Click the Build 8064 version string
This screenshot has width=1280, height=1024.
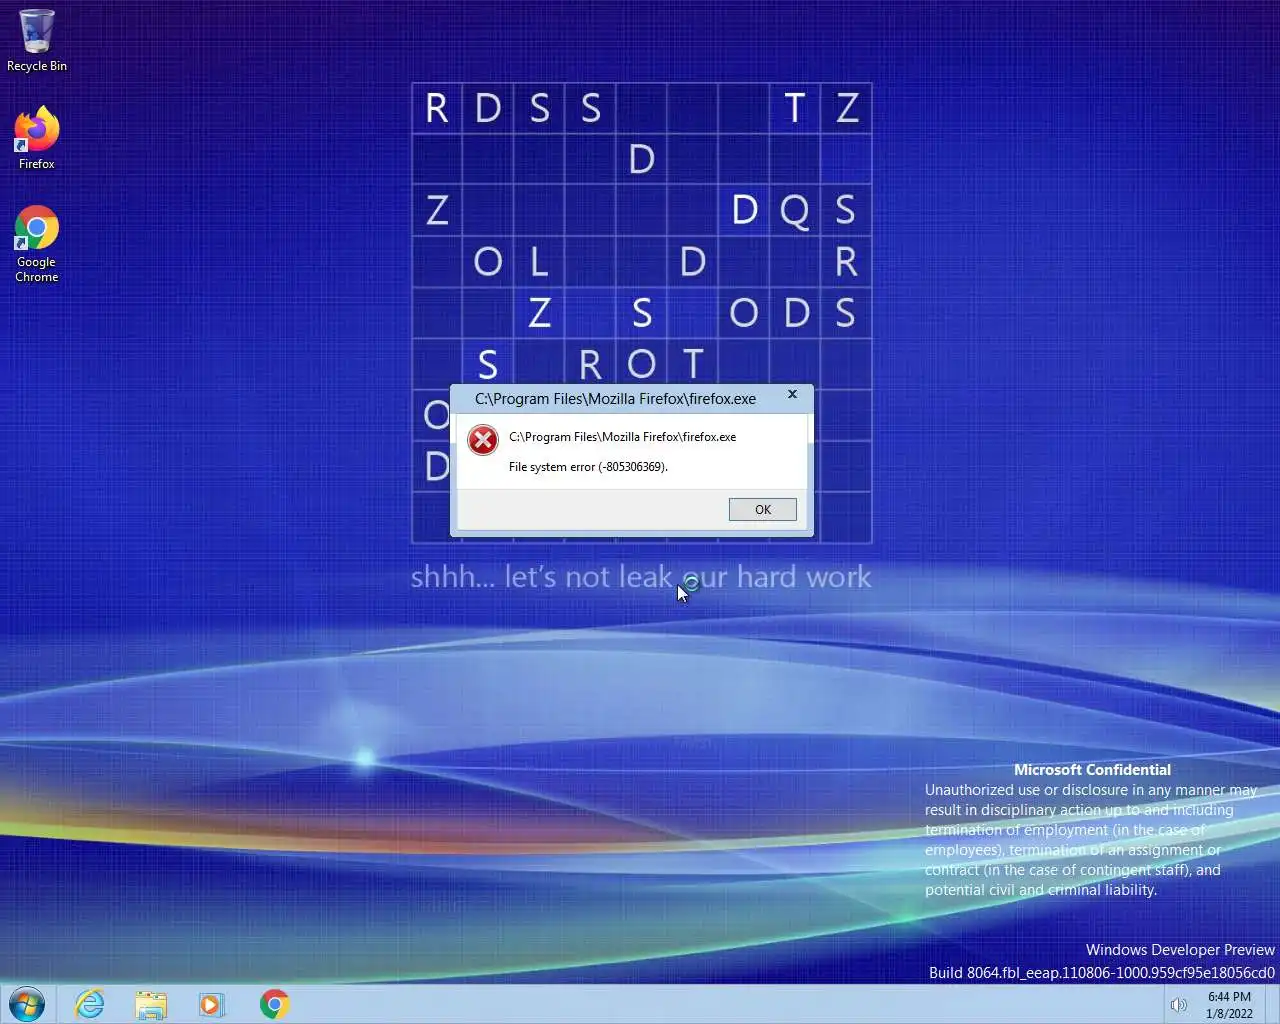point(1102,973)
